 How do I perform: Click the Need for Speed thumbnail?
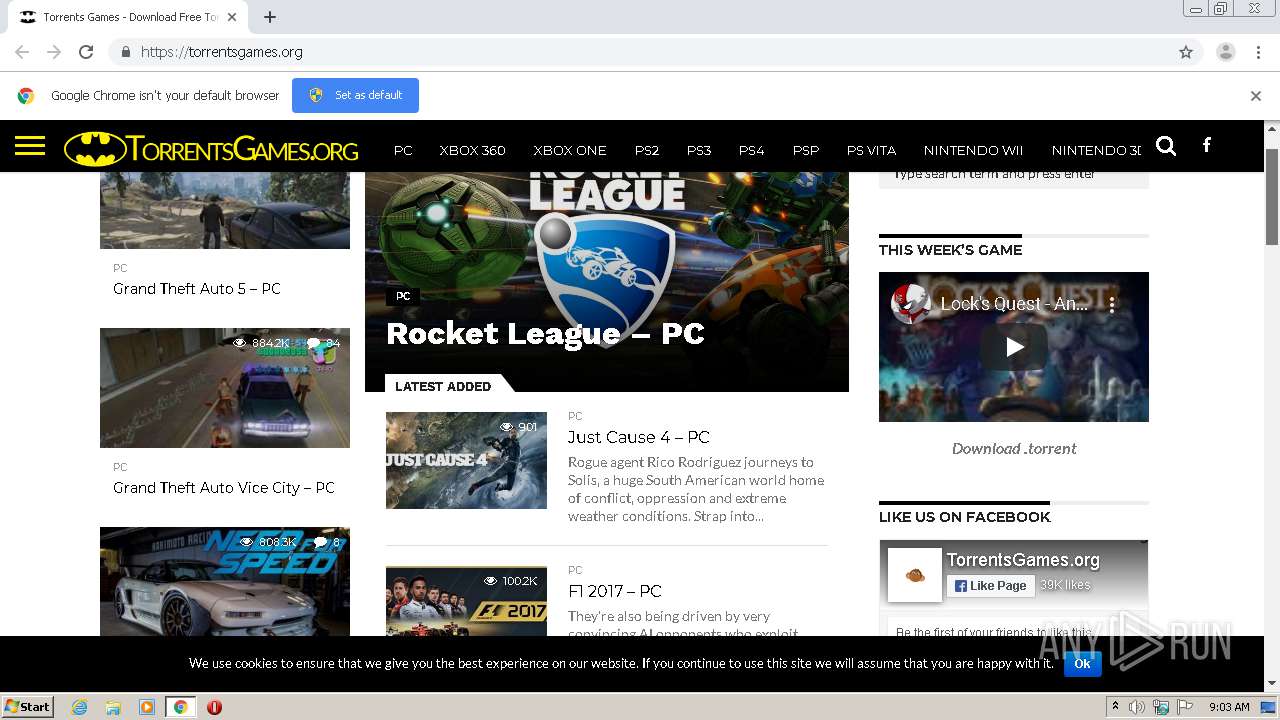[x=225, y=581]
